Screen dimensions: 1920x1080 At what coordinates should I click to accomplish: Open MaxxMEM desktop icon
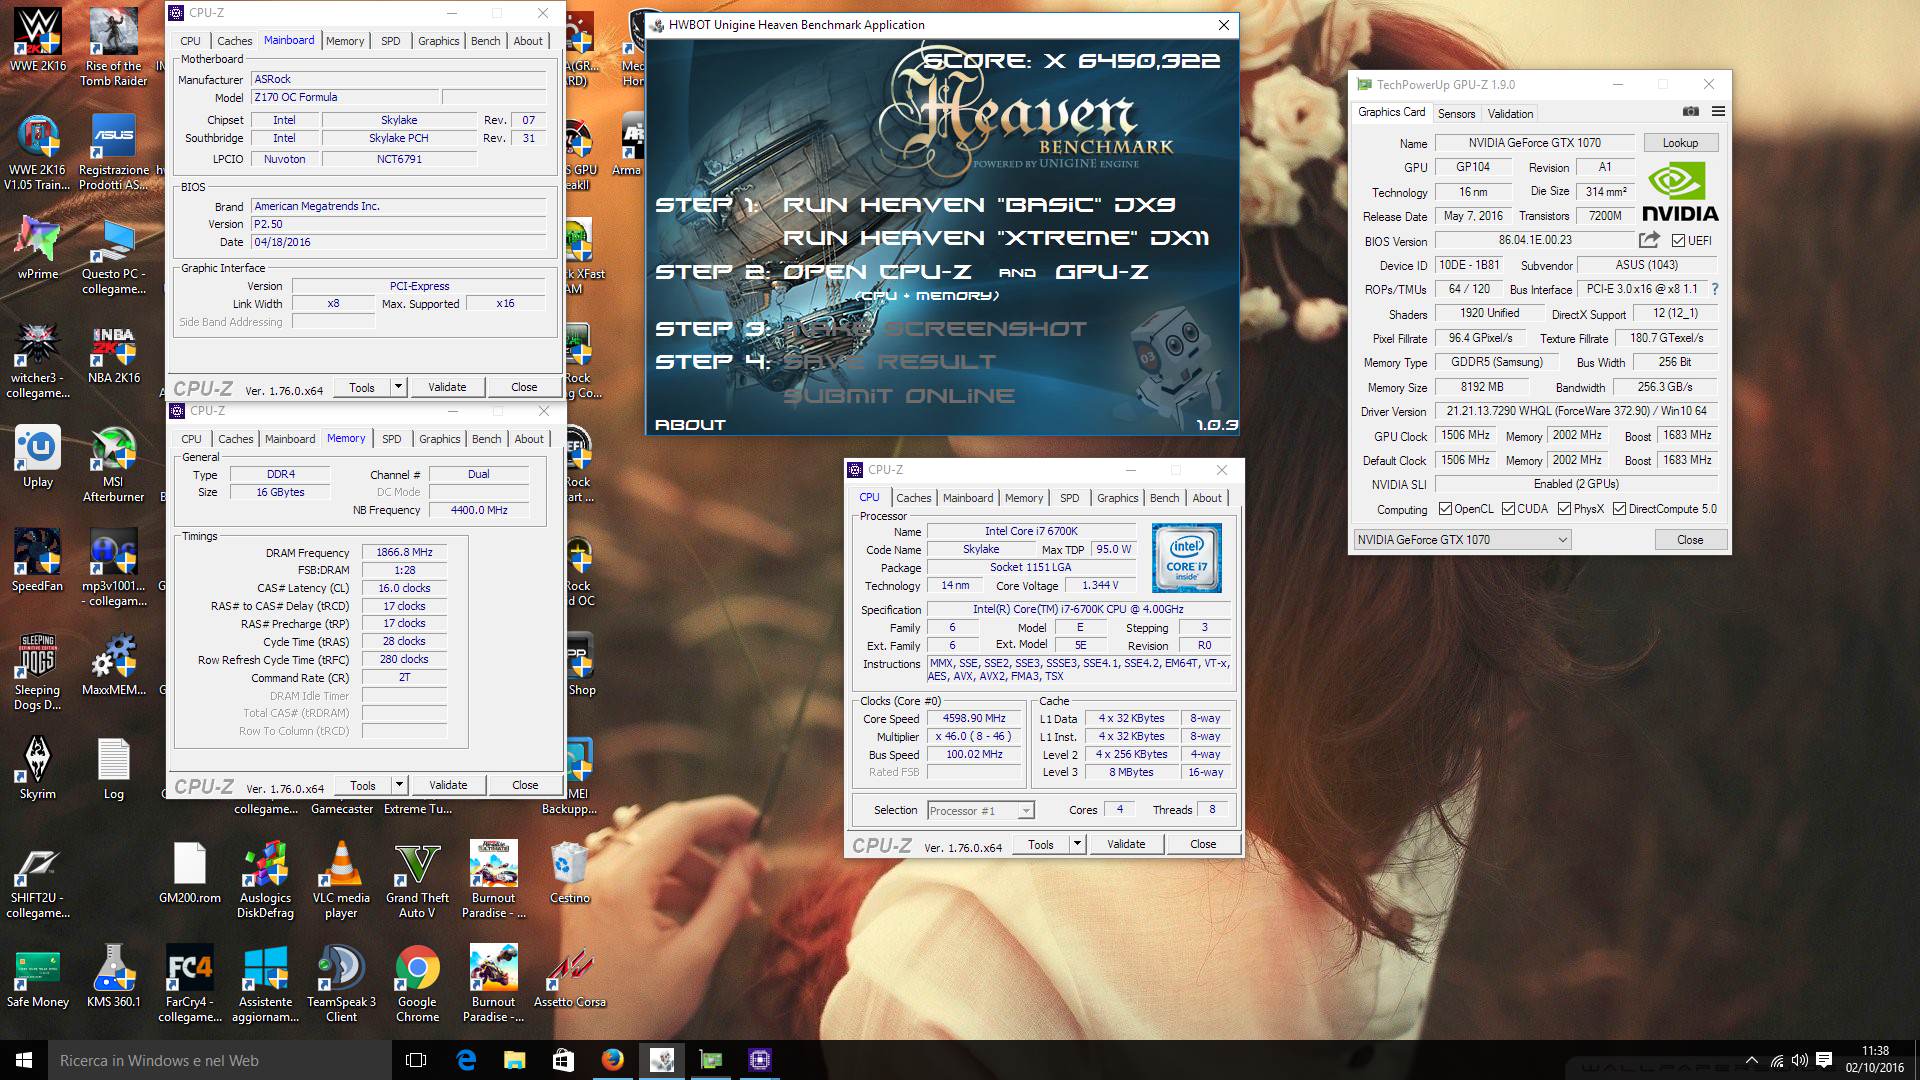coord(114,663)
